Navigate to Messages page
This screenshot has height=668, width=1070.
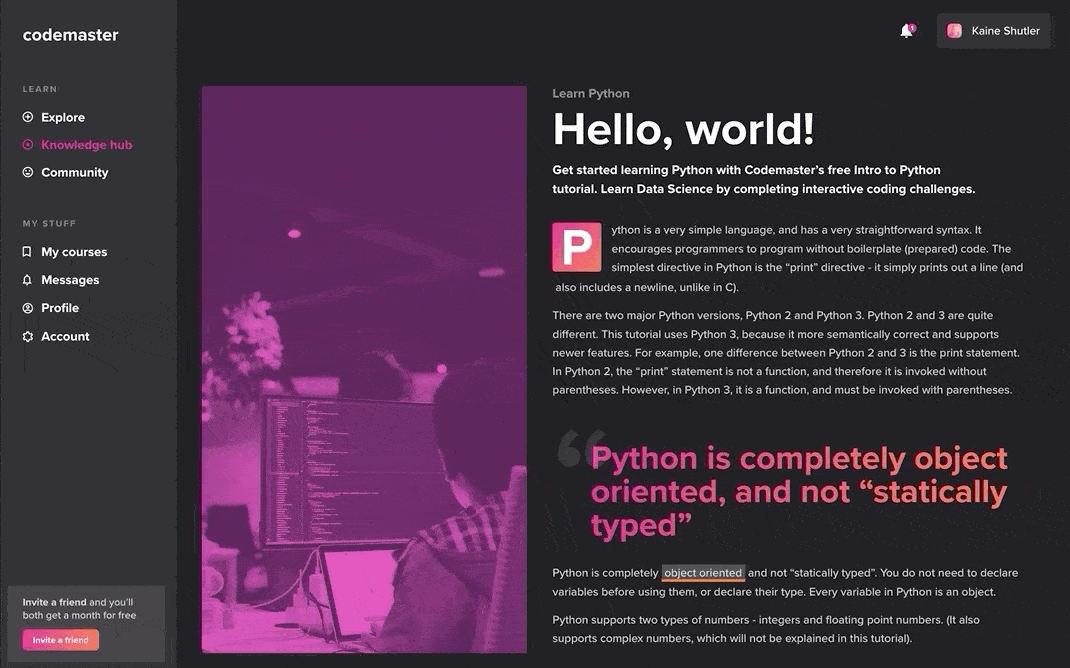70,280
